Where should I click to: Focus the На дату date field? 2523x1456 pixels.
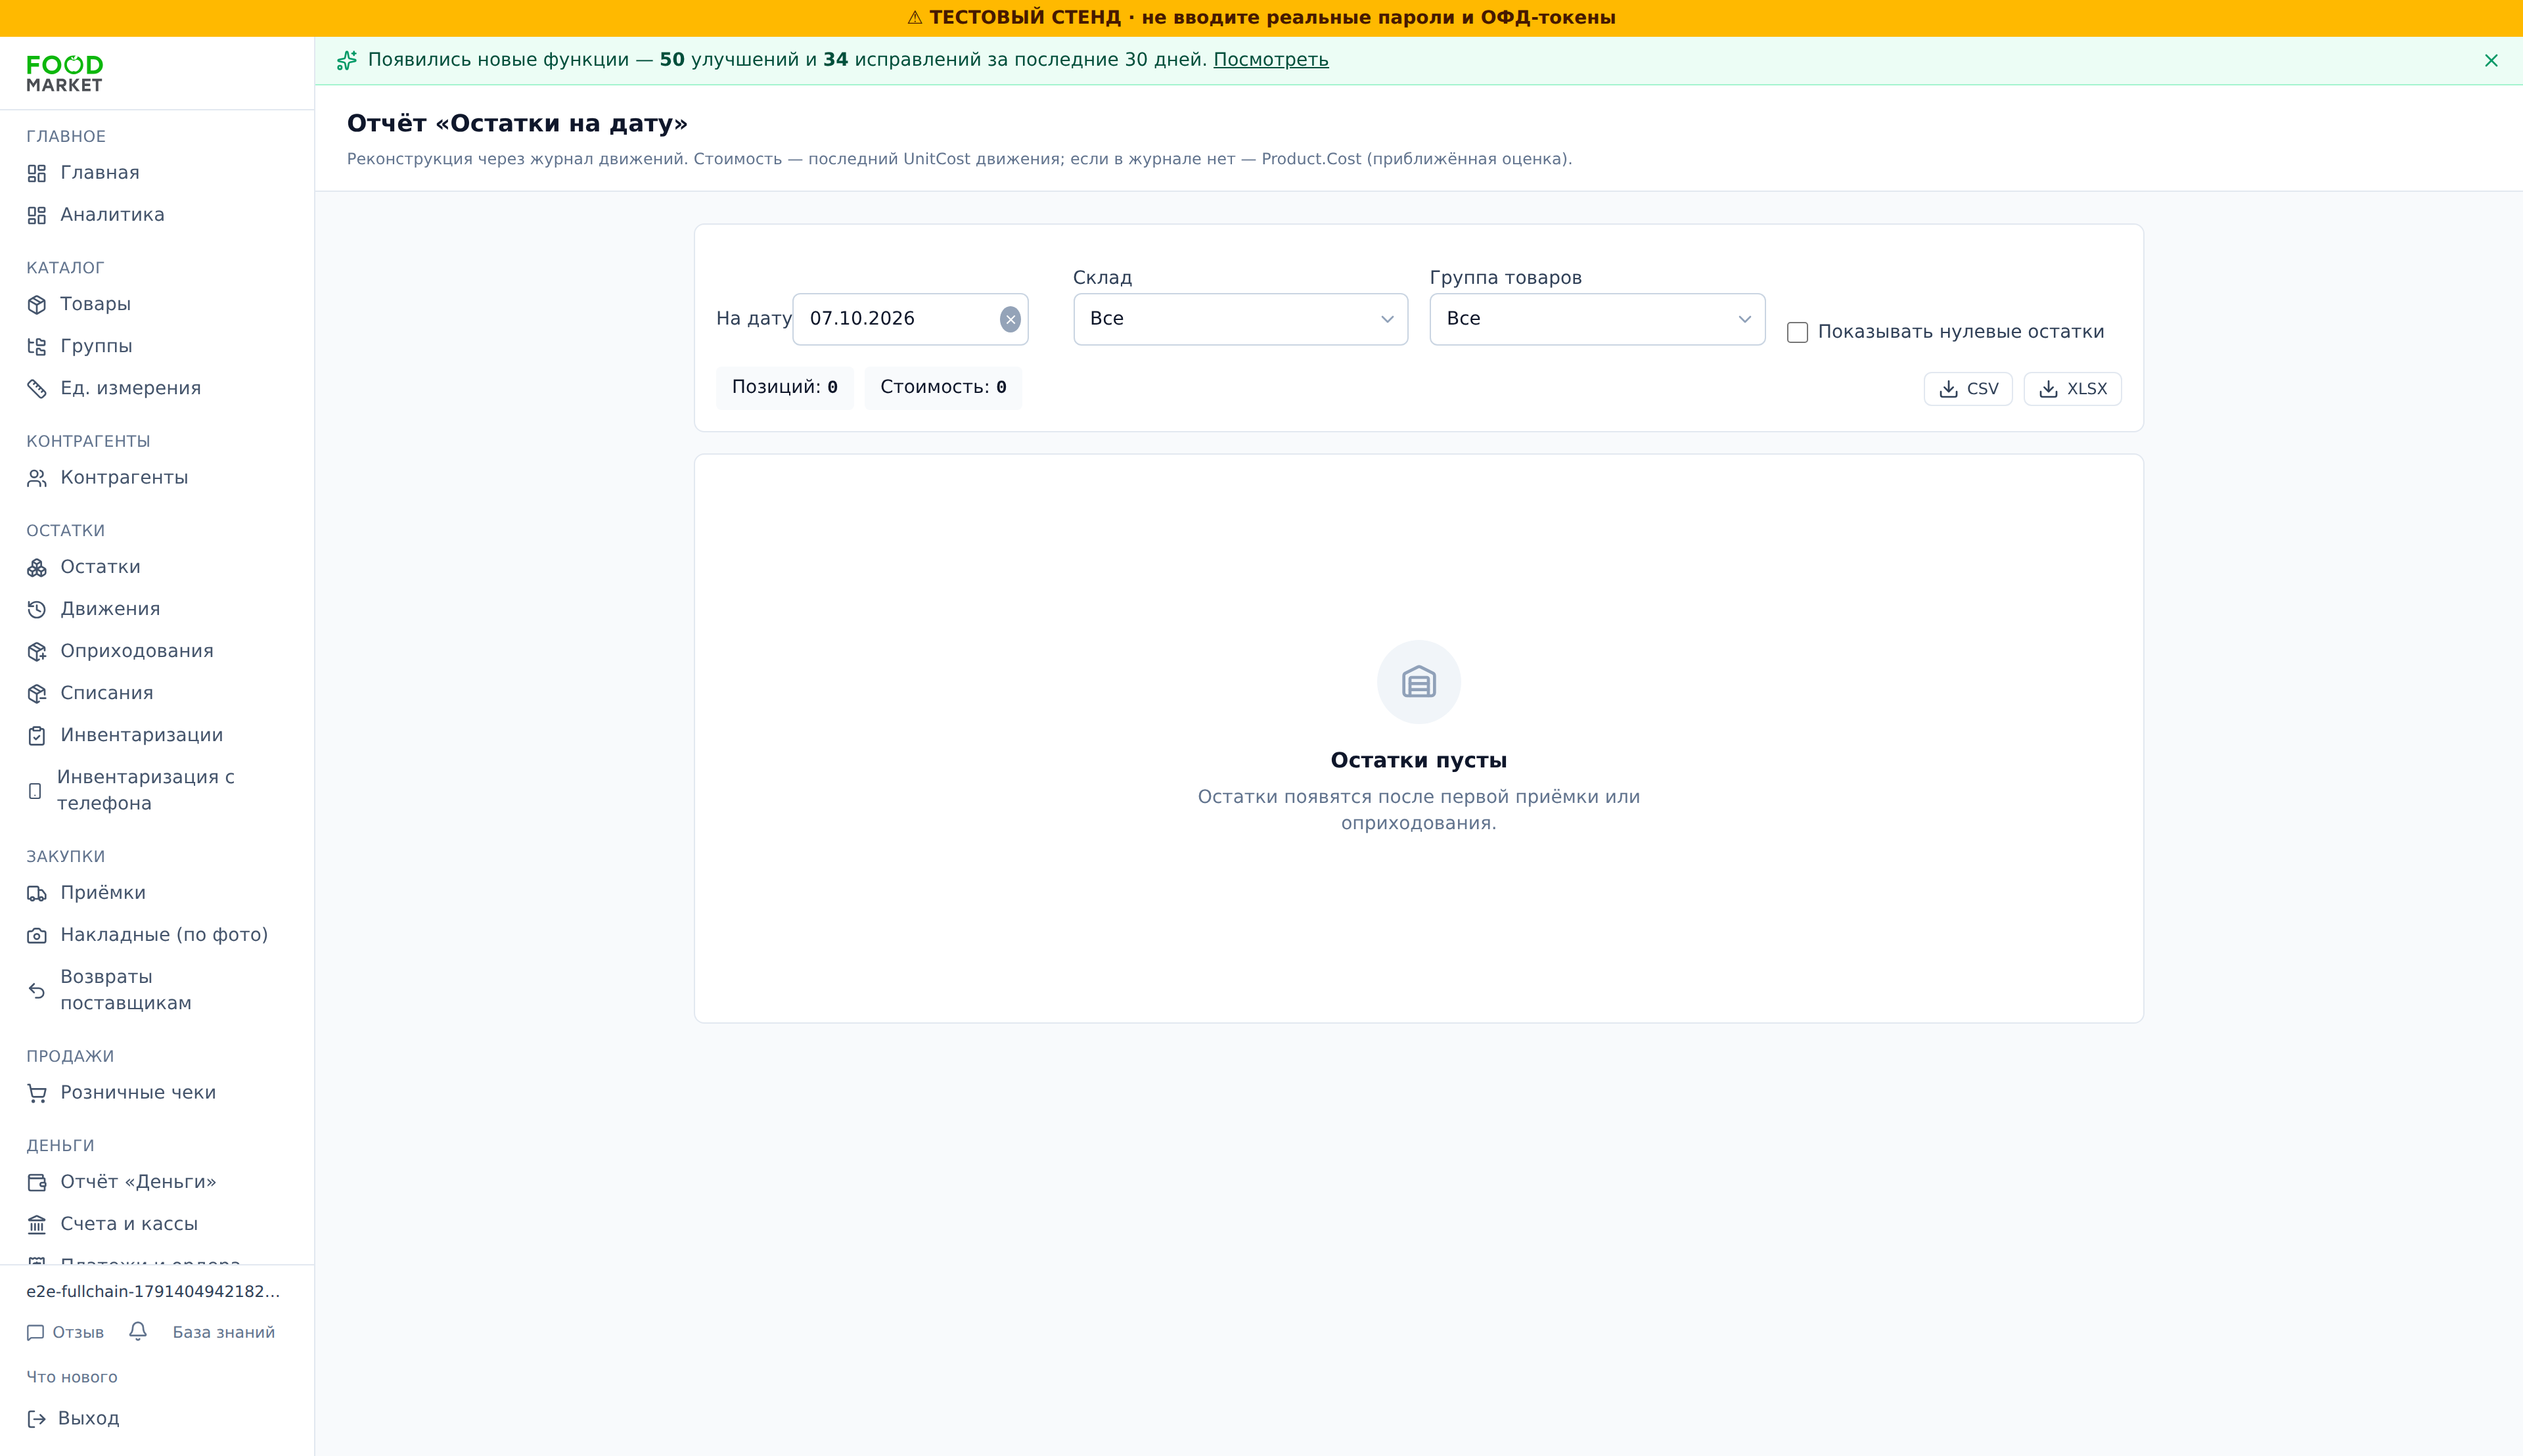coord(900,319)
